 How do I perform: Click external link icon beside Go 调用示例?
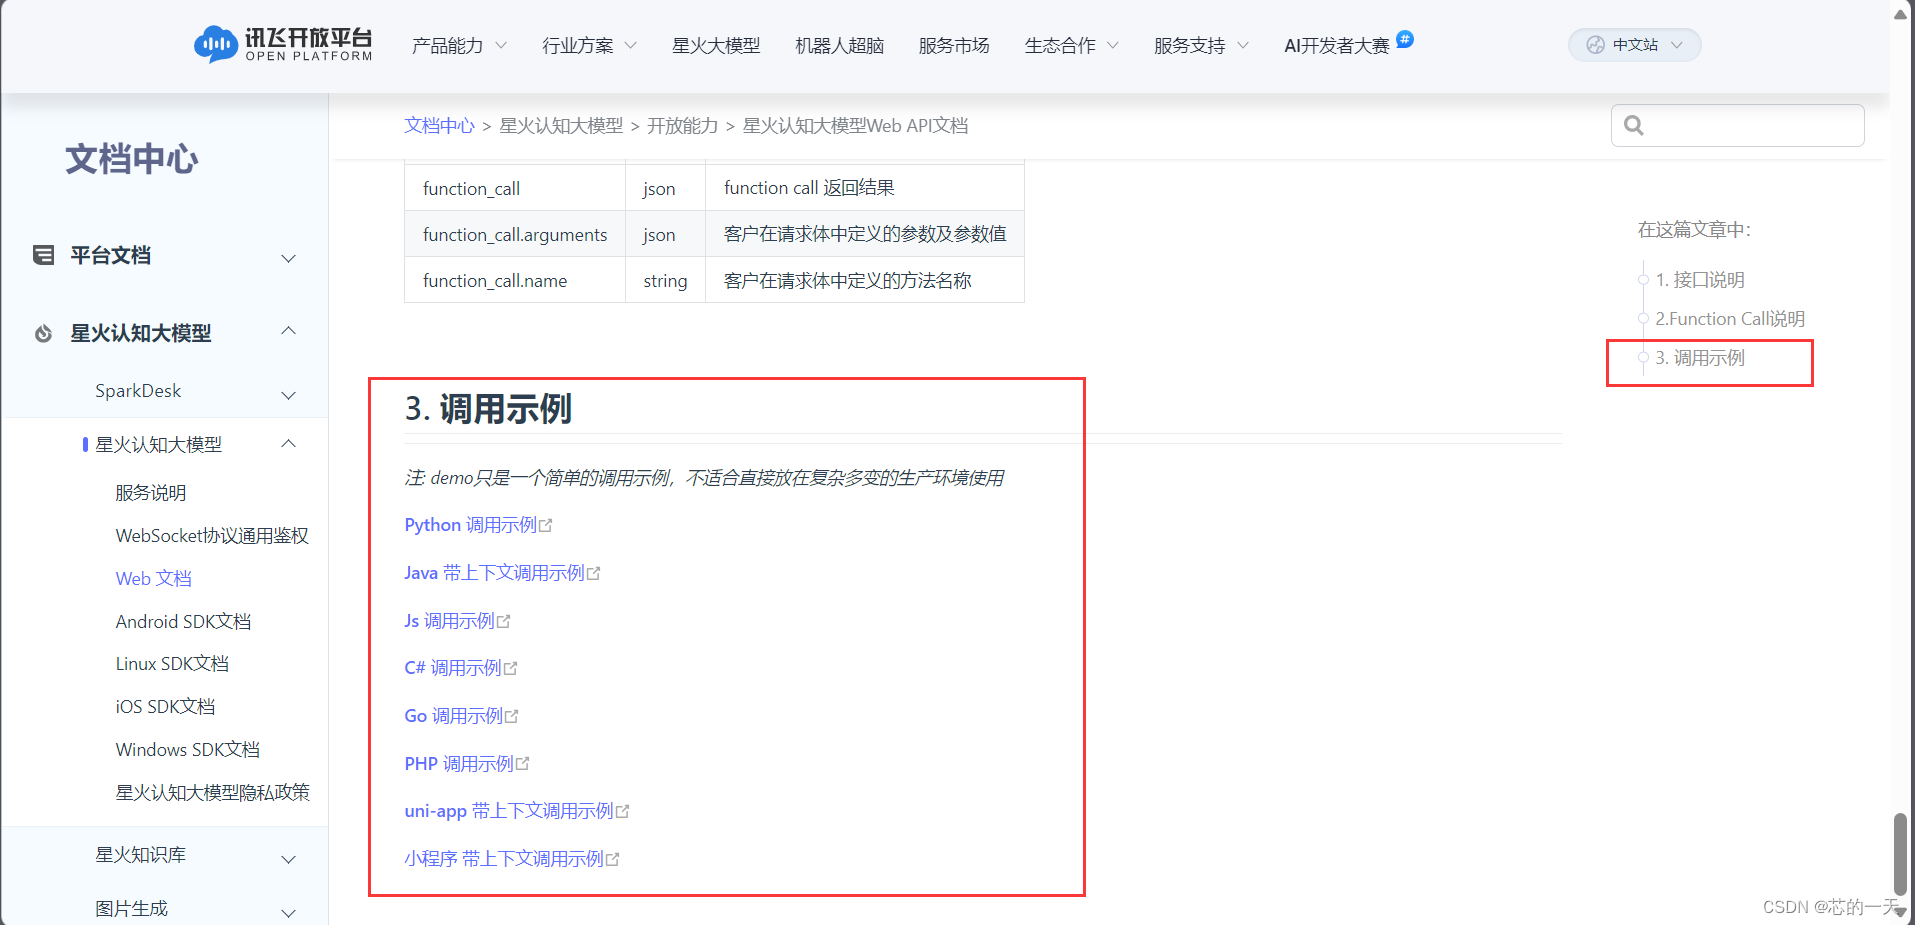(x=511, y=716)
